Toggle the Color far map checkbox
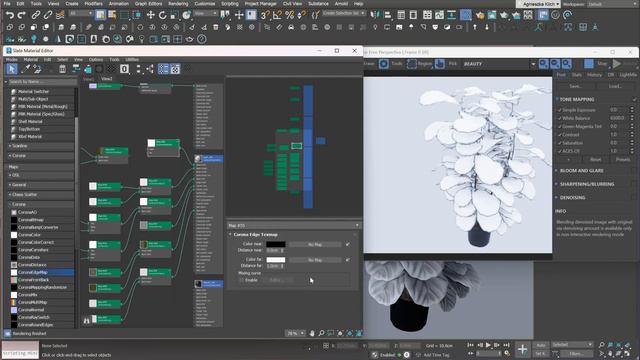The width and height of the screenshot is (640, 360). pos(347,260)
